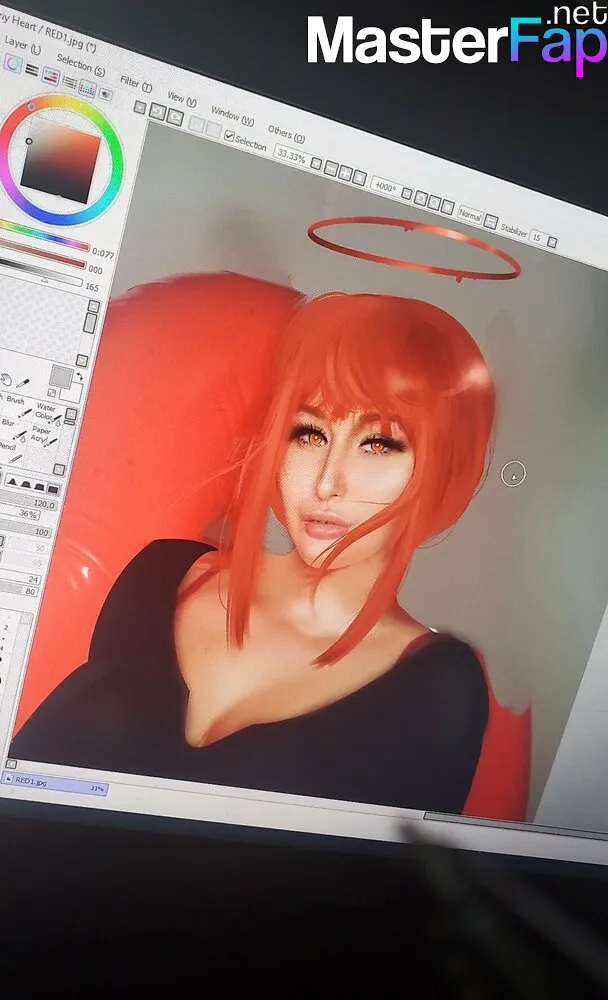
Task: Switch to the RED1.jpg canvas tab
Action: point(54,783)
